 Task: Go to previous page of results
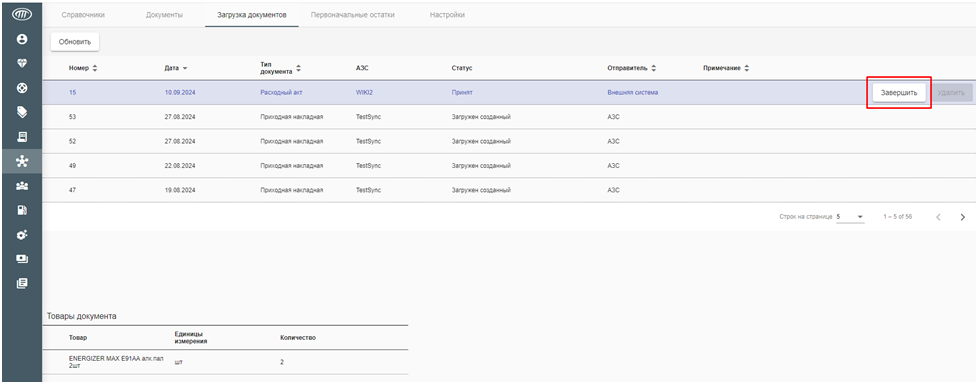click(938, 217)
